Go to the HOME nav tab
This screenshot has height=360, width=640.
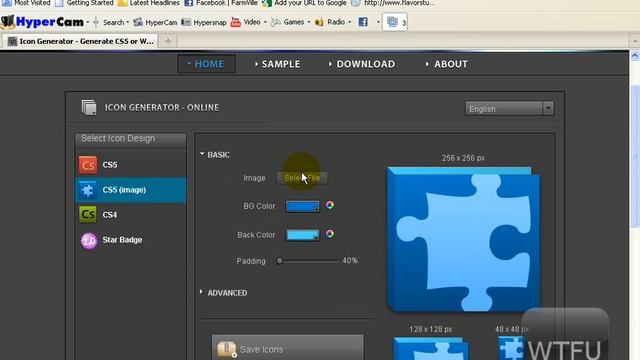pyautogui.click(x=206, y=64)
